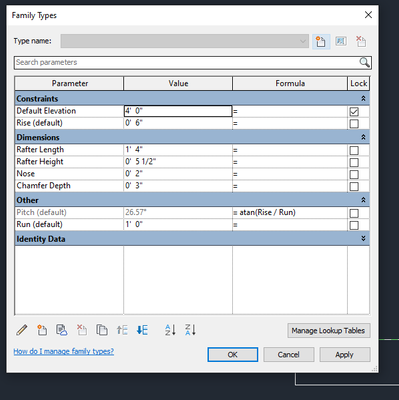The height and width of the screenshot is (400, 399).
Task: Collapse the Constraints group
Action: pos(363,99)
